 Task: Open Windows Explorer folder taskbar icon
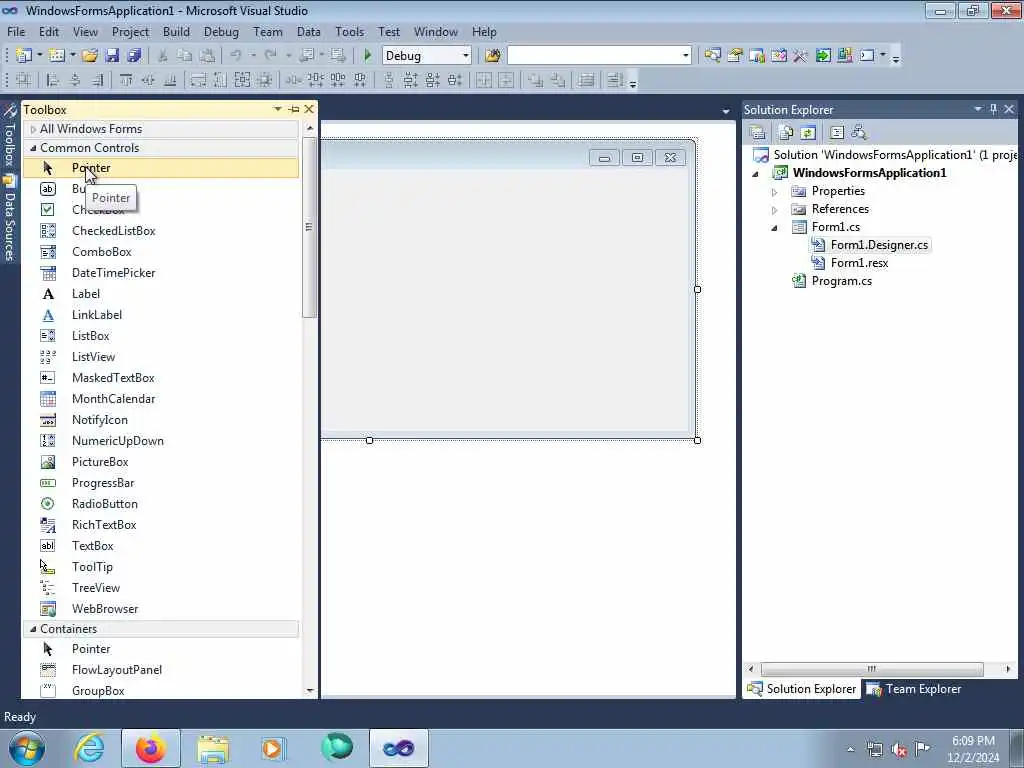[213, 748]
